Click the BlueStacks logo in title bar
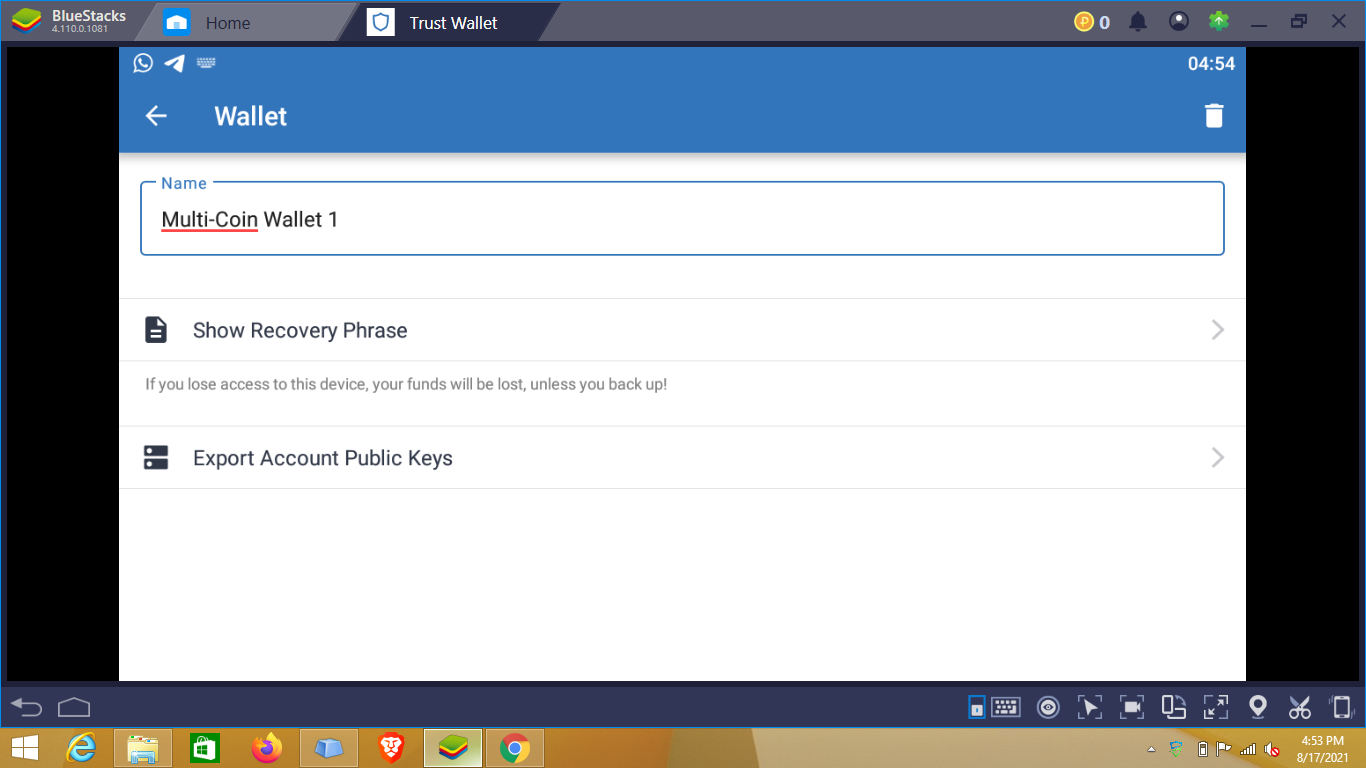Screen dimensions: 1366x768 coord(27,21)
